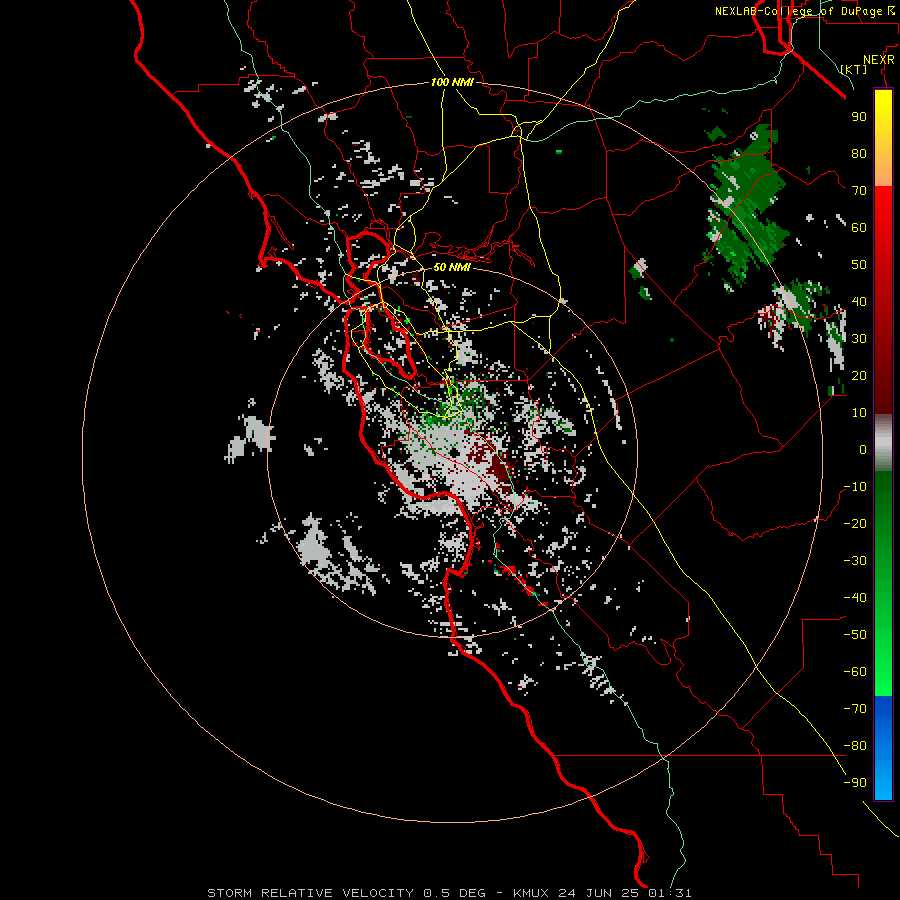
Task: Click the positive 10 value on velocity scale
Action: pyautogui.click(x=859, y=413)
